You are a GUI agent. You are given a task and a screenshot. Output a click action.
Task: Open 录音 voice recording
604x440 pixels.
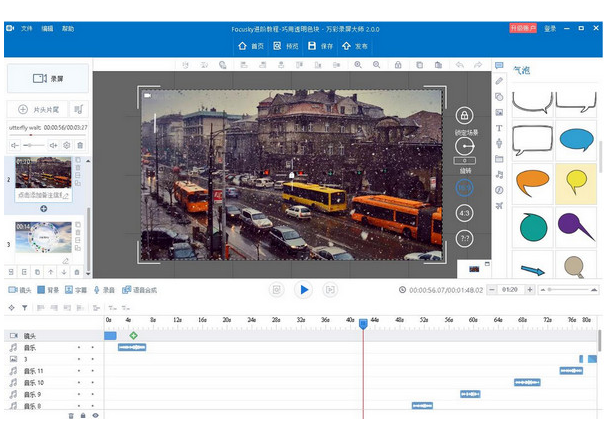tap(104, 290)
